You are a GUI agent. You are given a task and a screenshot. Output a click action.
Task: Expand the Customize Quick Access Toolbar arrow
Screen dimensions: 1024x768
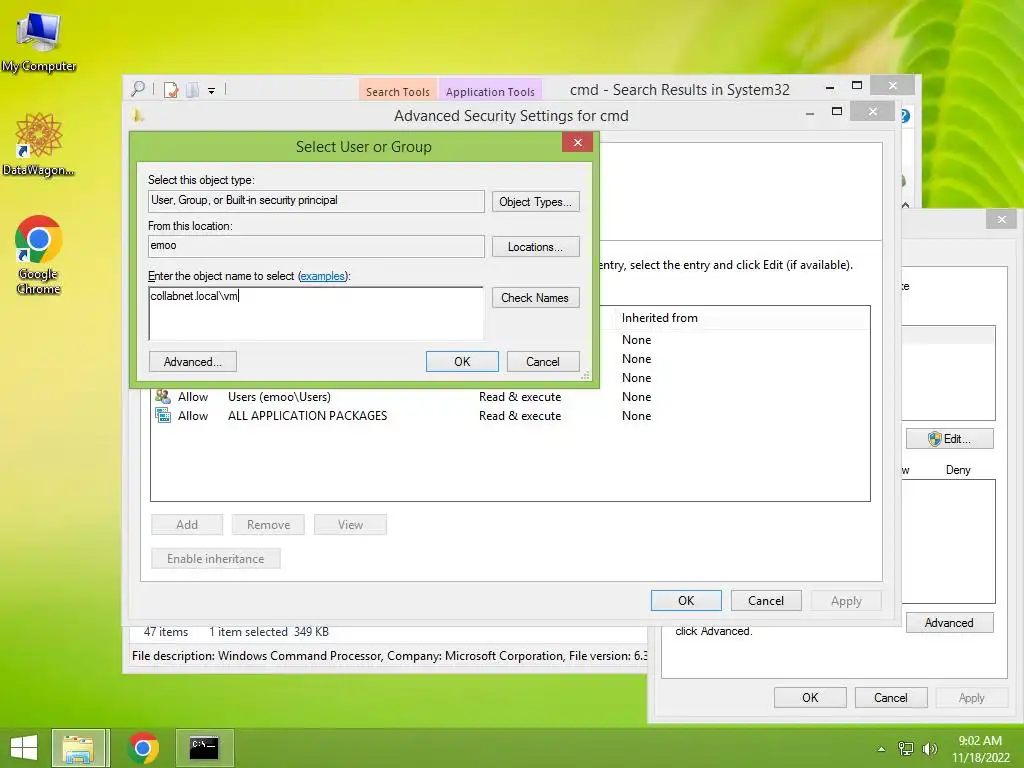click(x=212, y=91)
